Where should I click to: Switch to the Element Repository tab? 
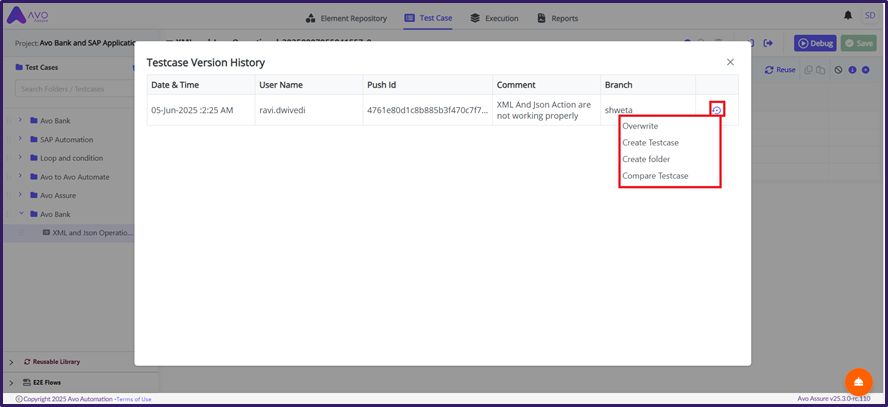pos(346,18)
